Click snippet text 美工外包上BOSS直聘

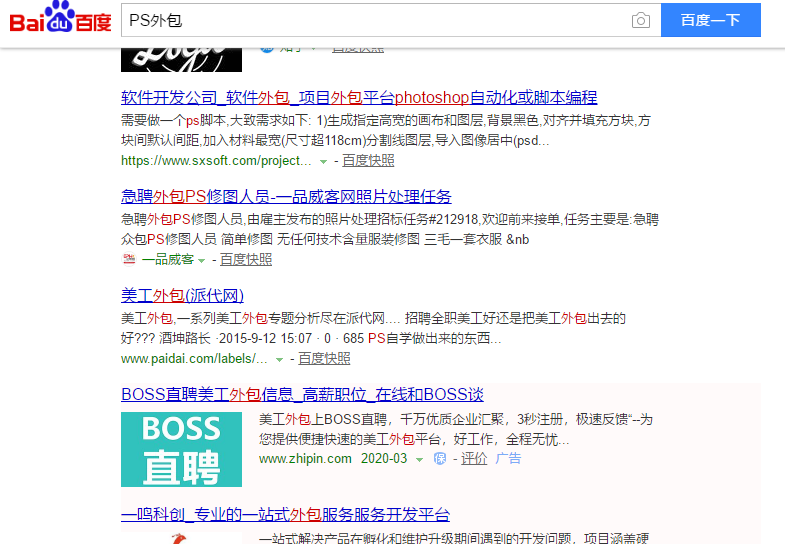point(323,419)
